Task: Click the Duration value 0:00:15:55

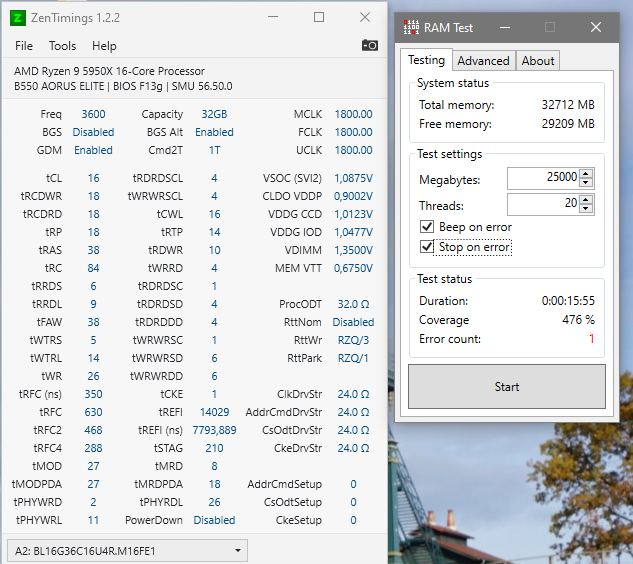Action: click(568, 301)
